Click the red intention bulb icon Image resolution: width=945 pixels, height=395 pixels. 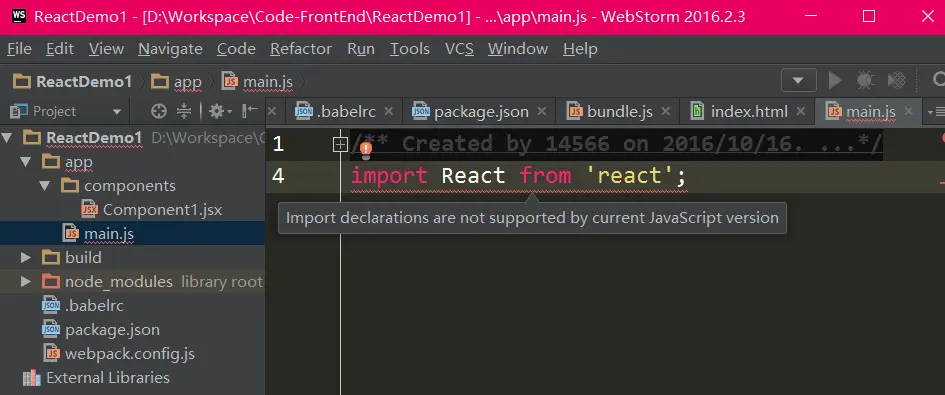click(x=366, y=149)
